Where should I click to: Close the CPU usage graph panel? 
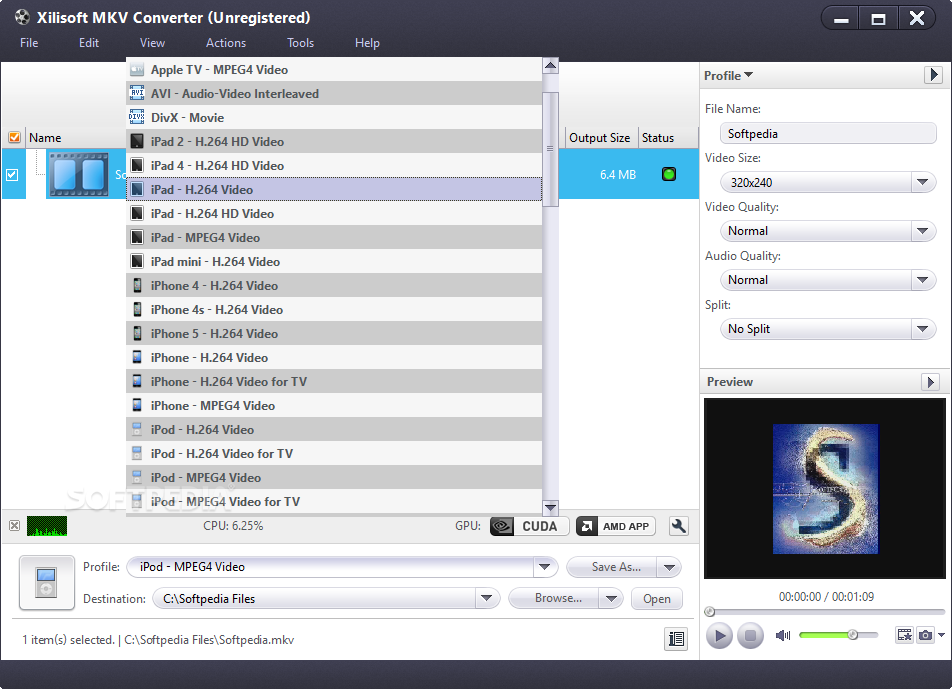[x=15, y=526]
